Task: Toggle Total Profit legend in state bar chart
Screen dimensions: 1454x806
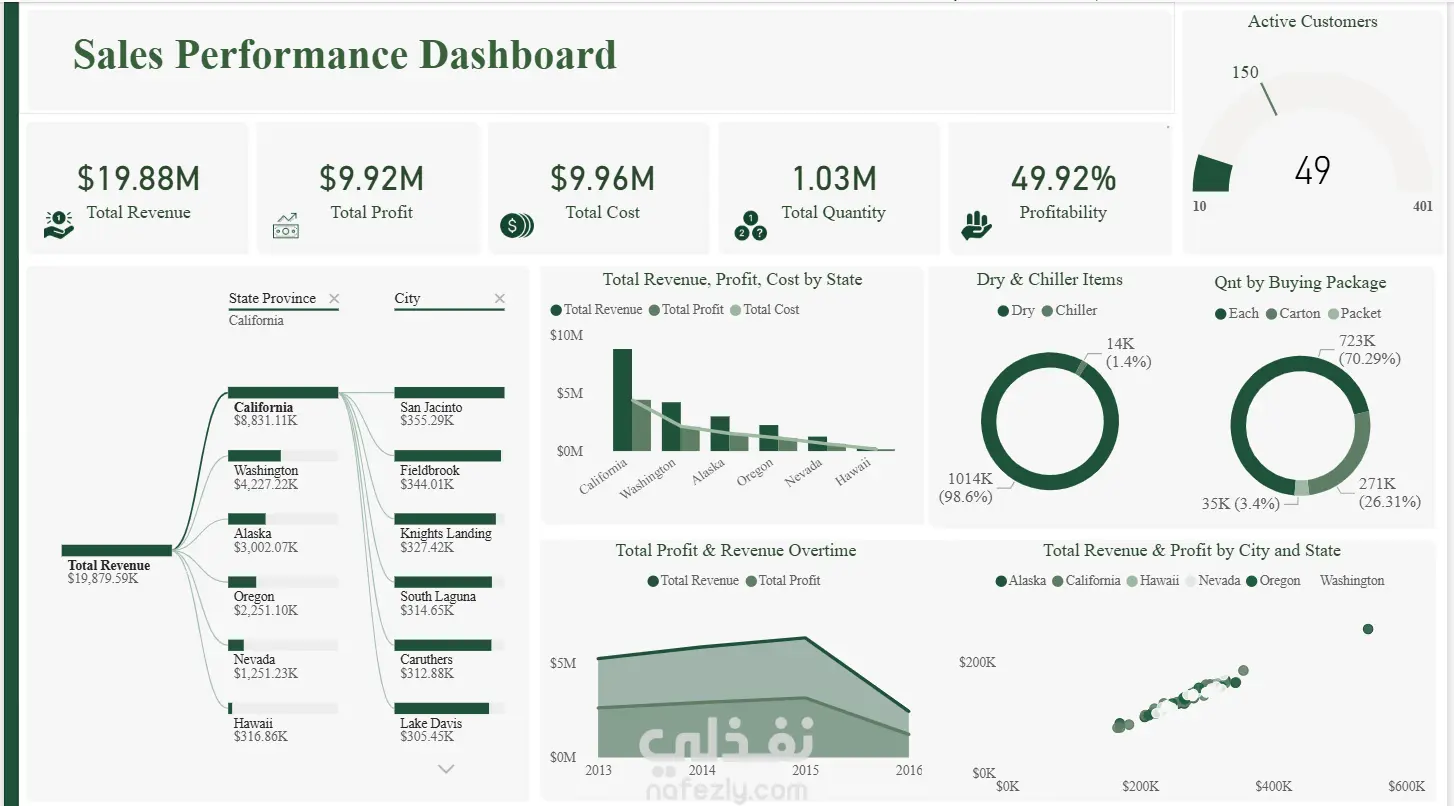Action: [x=686, y=310]
